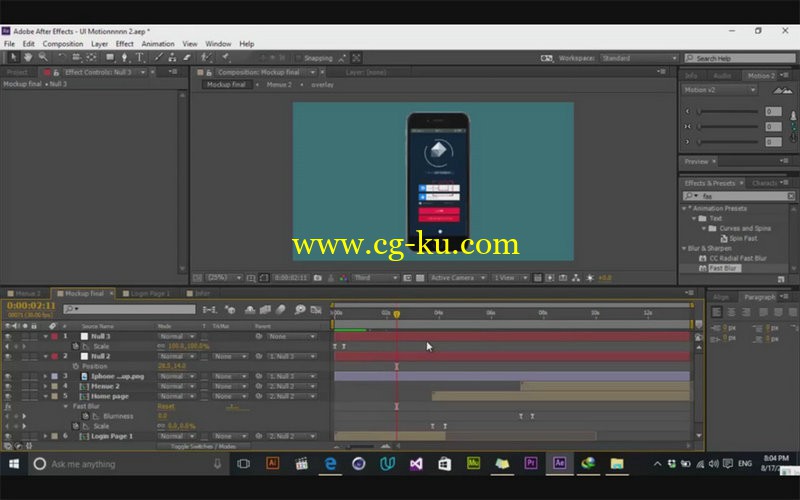Hide the Null 2 layer eye
The width and height of the screenshot is (800, 500).
click(x=8, y=357)
